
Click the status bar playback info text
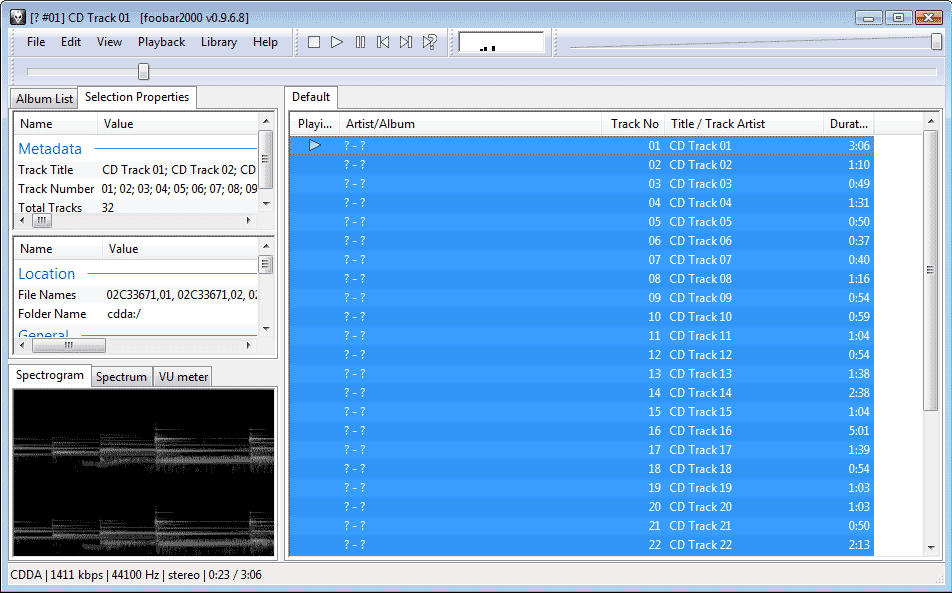coord(136,575)
